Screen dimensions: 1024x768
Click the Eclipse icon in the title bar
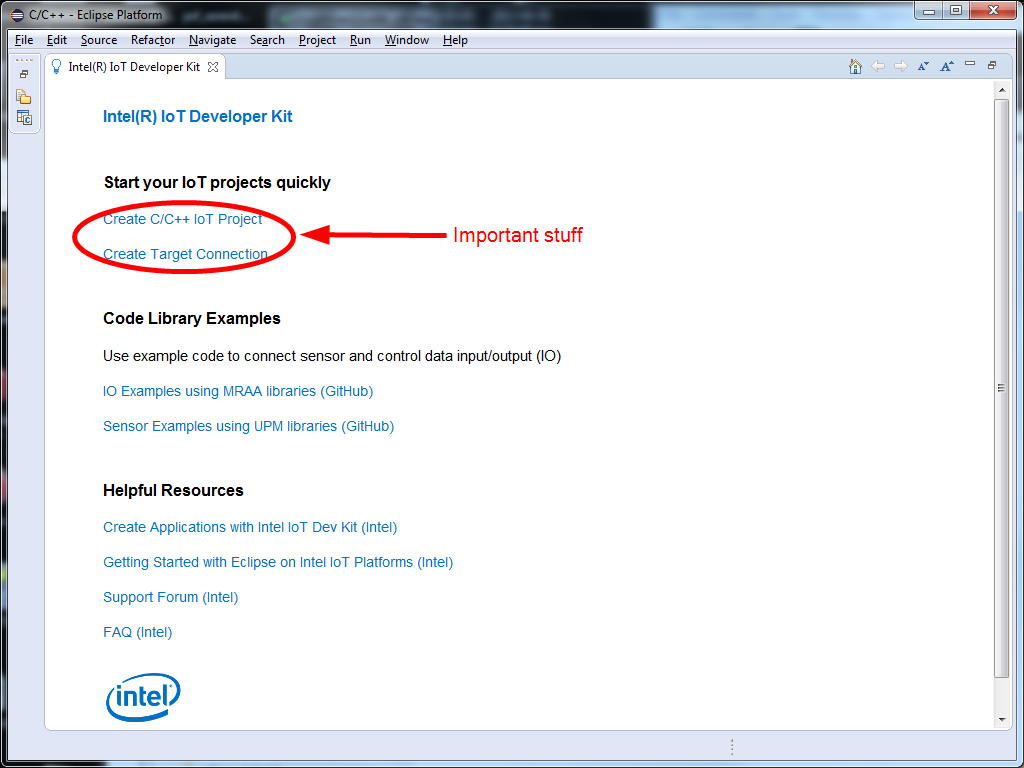[17, 15]
